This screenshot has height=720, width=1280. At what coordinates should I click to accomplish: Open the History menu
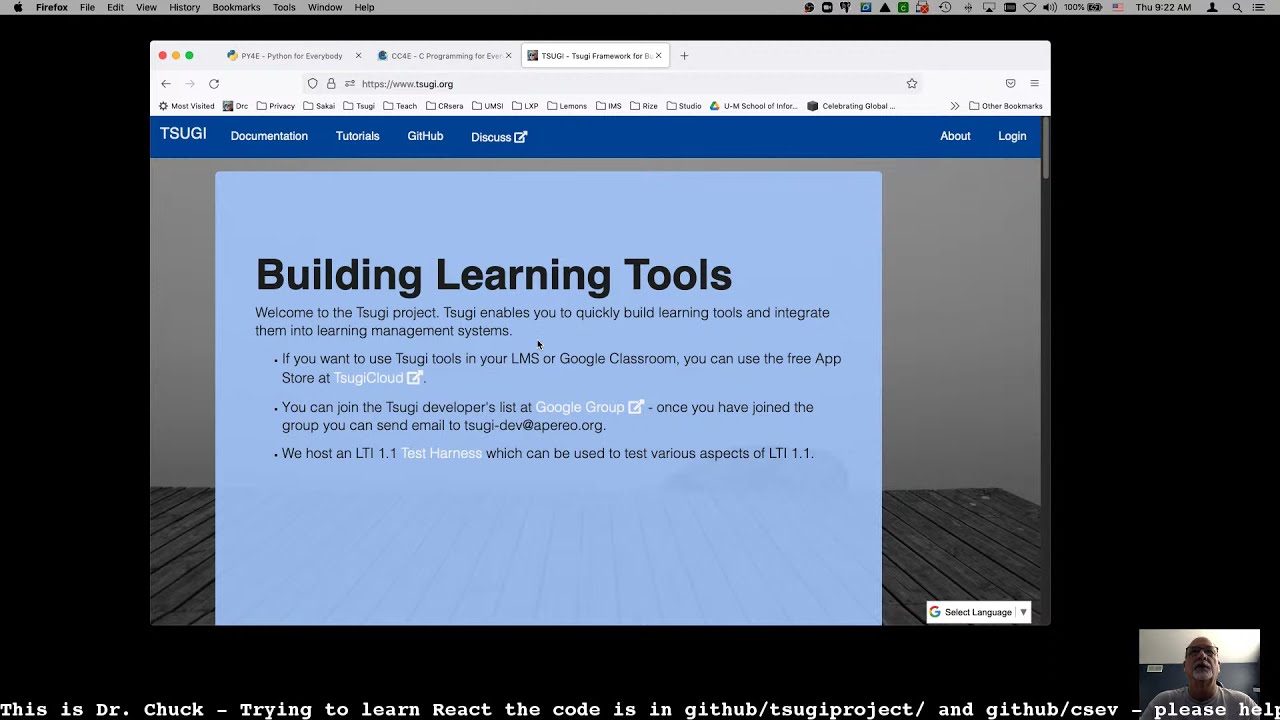click(185, 7)
